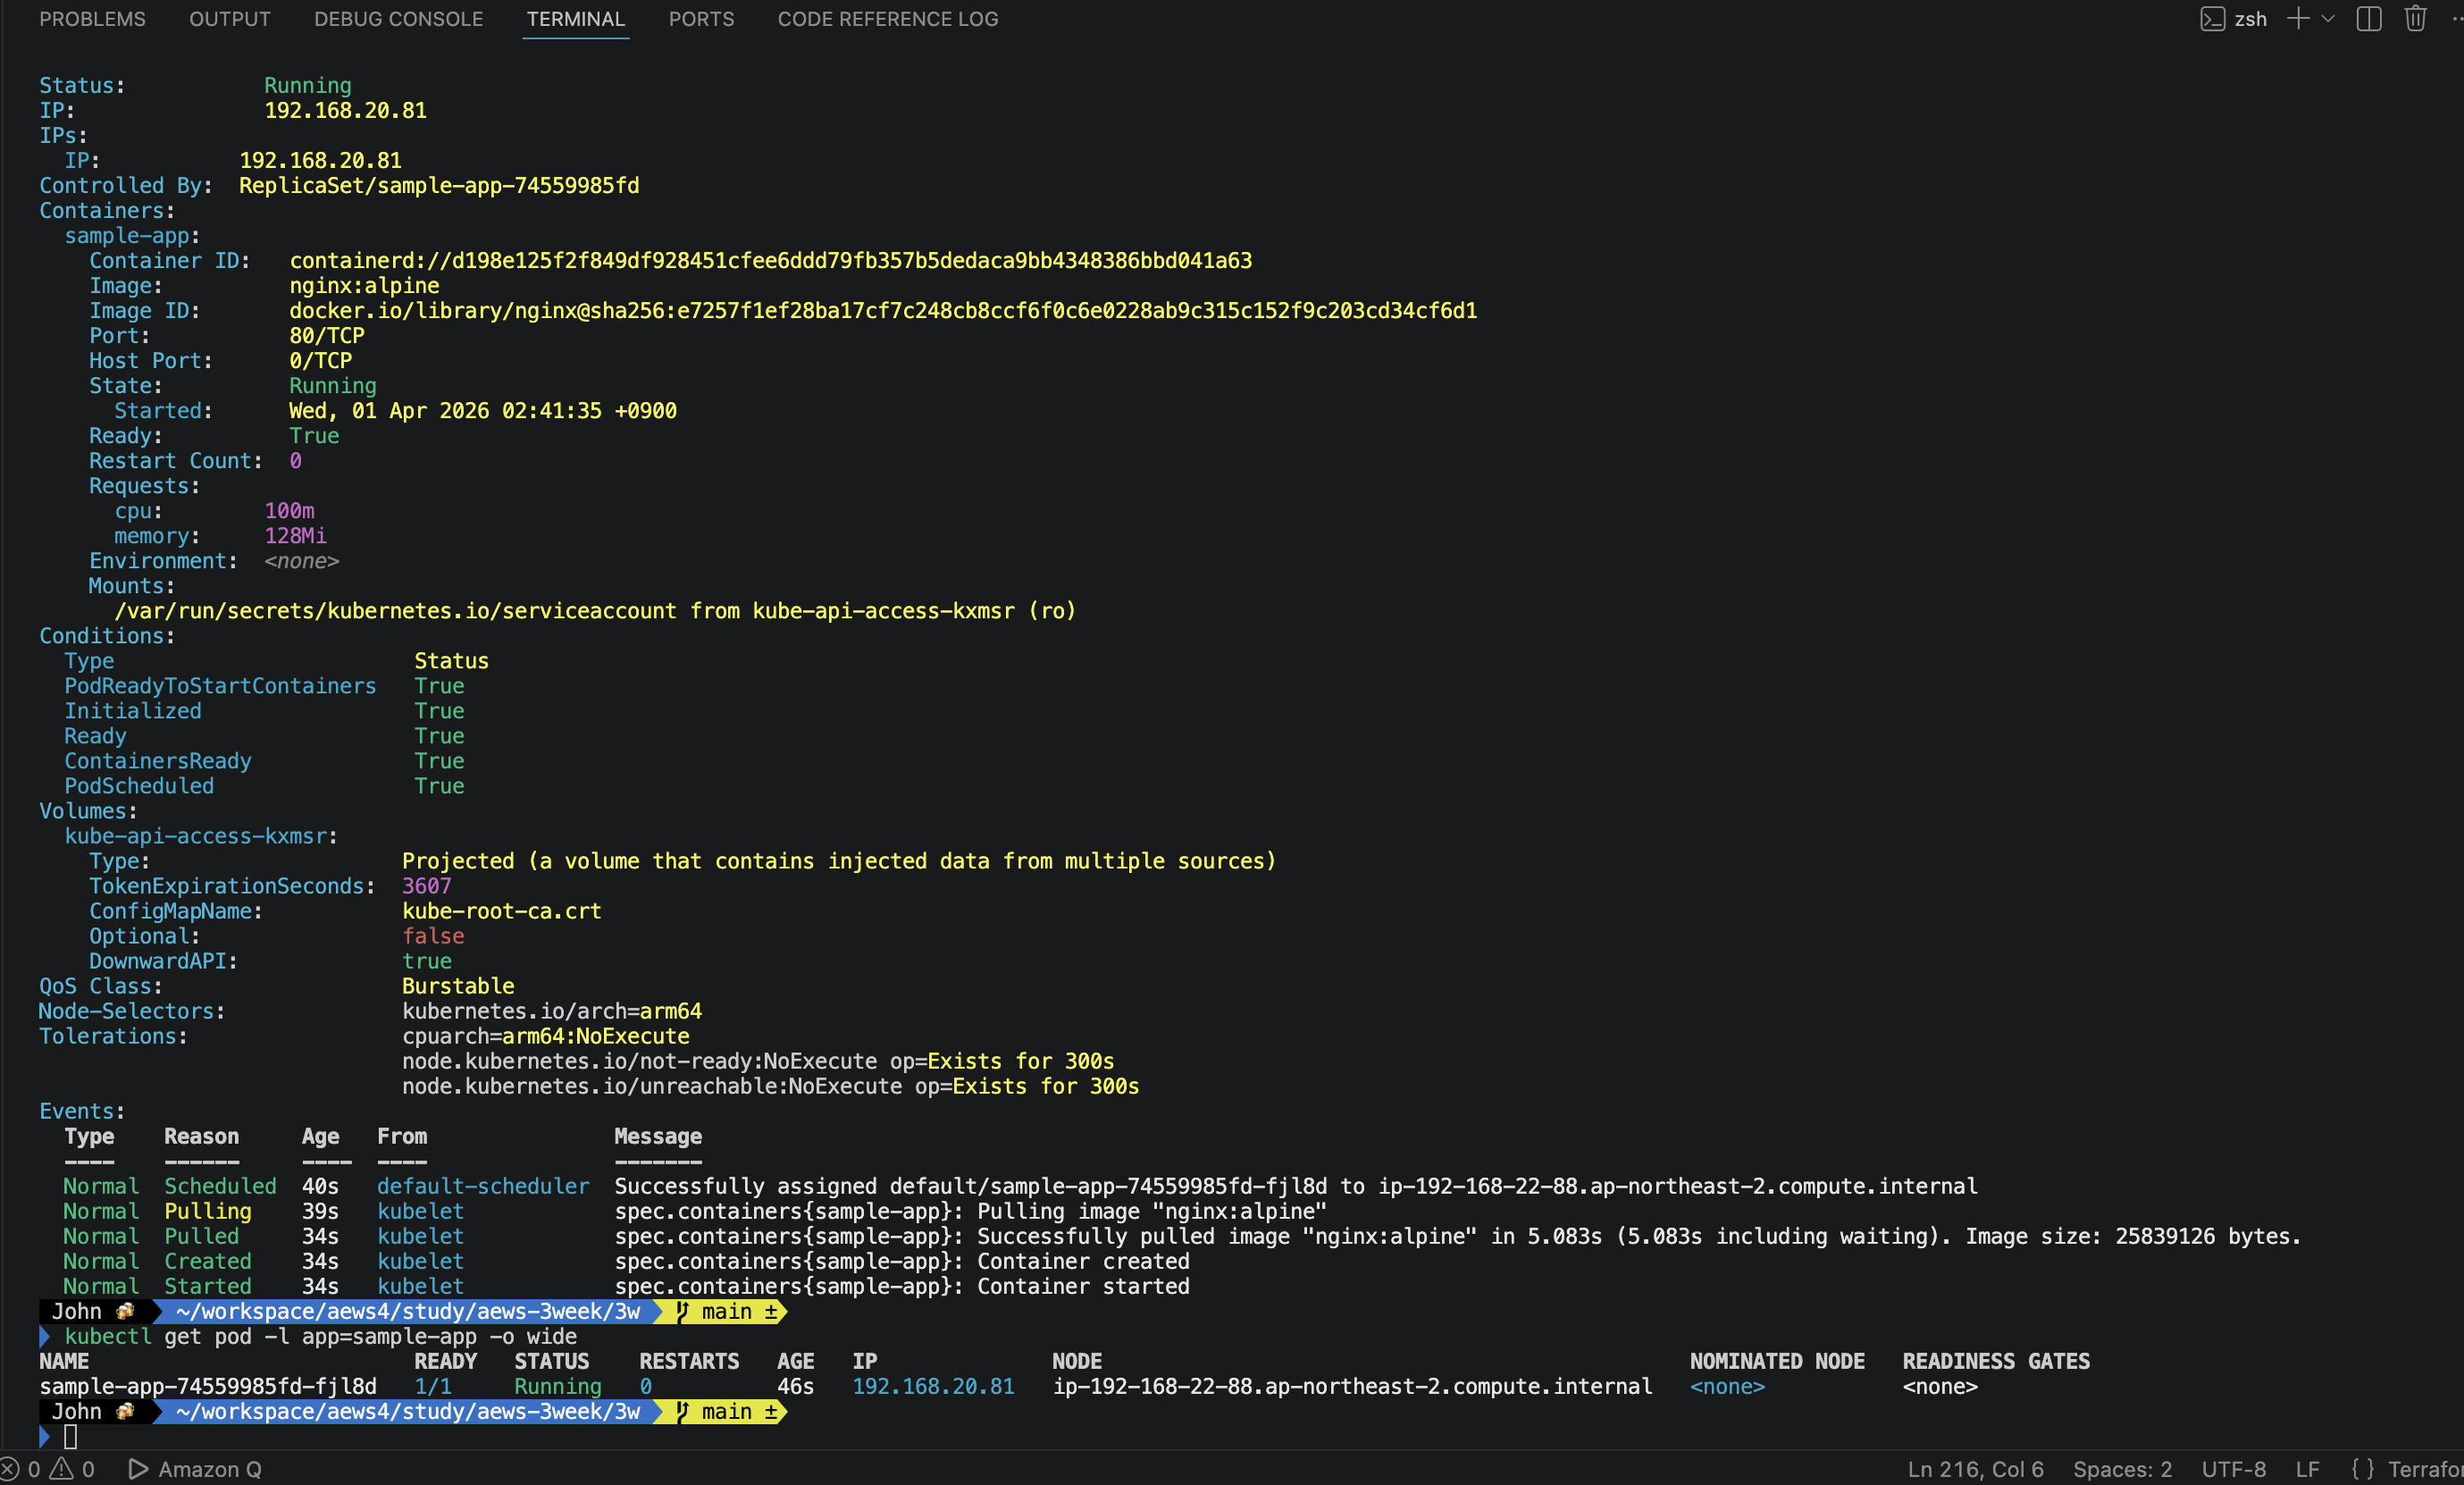Image resolution: width=2464 pixels, height=1485 pixels.
Task: Click the main git branch in last prompt
Action: [x=727, y=1411]
